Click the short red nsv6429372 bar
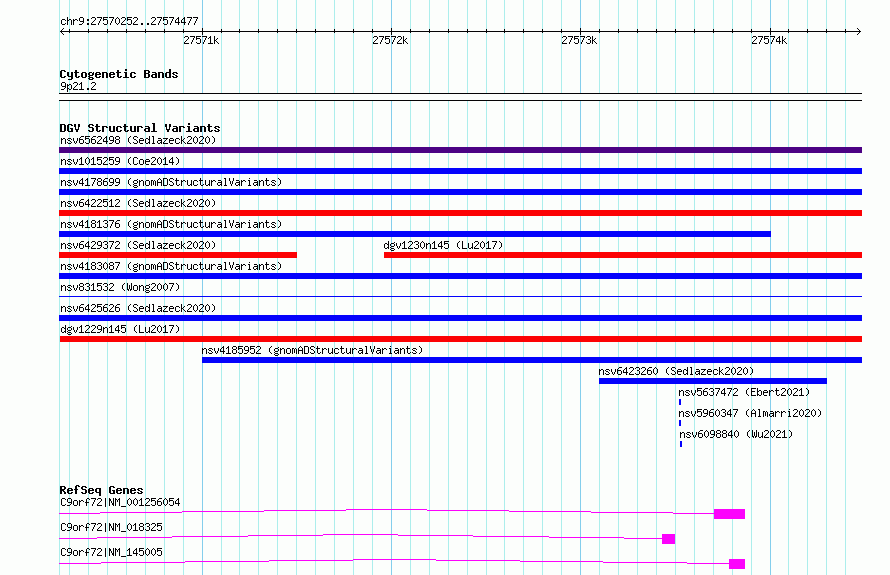Viewport: 890px width, 575px height. coord(178,255)
